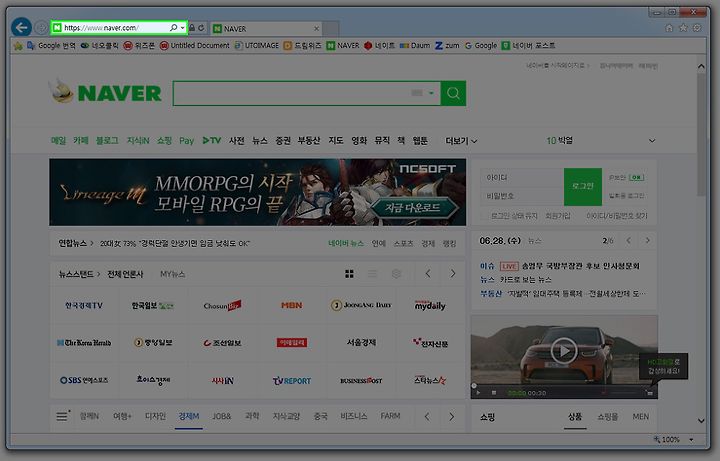Click the 비밀번호 password field
Screen dimensions: 720x461
[522, 196]
